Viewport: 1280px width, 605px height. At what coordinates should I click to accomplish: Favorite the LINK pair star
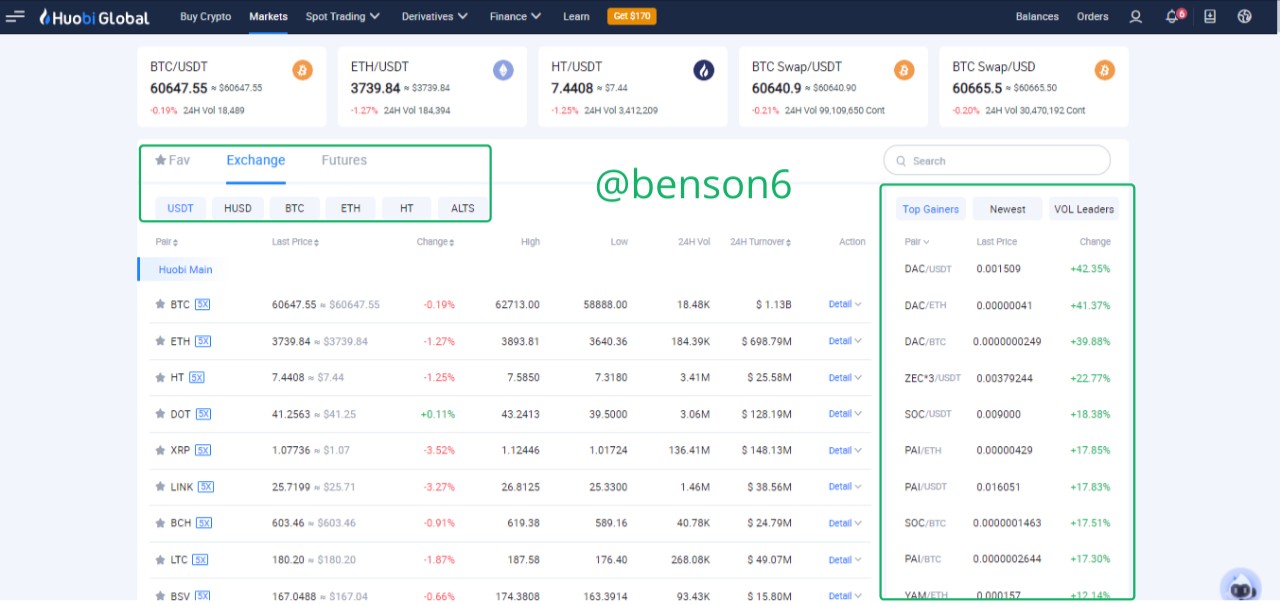click(x=160, y=487)
